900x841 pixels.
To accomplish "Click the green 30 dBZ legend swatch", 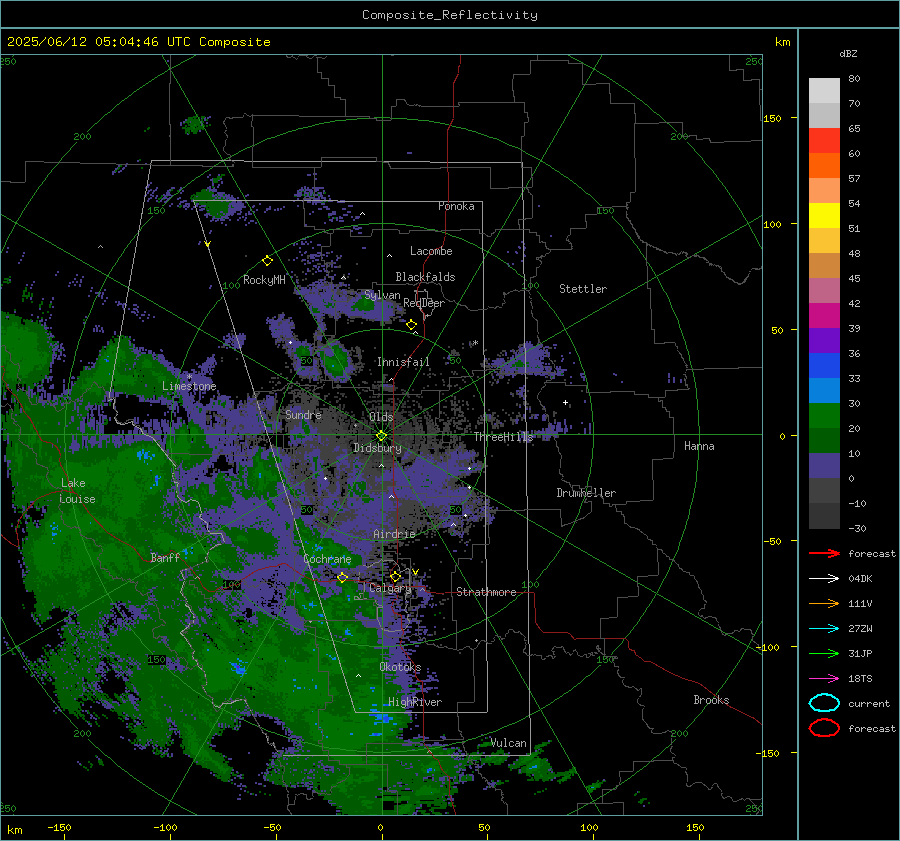I will [824, 415].
